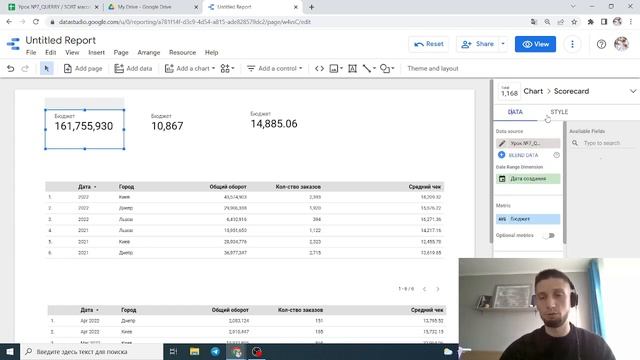
Task: Click the Windows taskbar search field
Action: (x=91, y=351)
